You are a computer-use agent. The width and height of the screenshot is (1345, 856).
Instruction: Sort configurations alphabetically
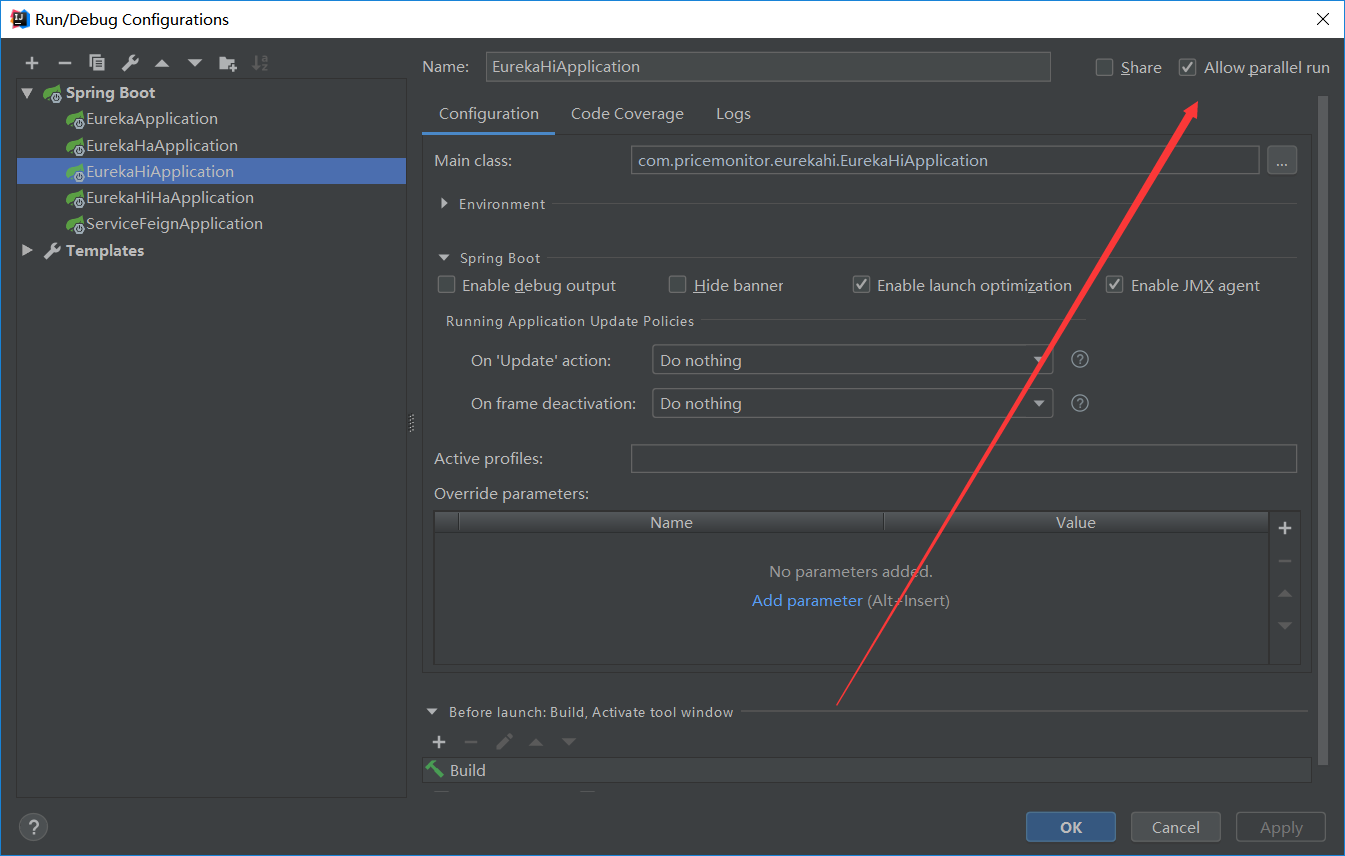tap(260, 63)
